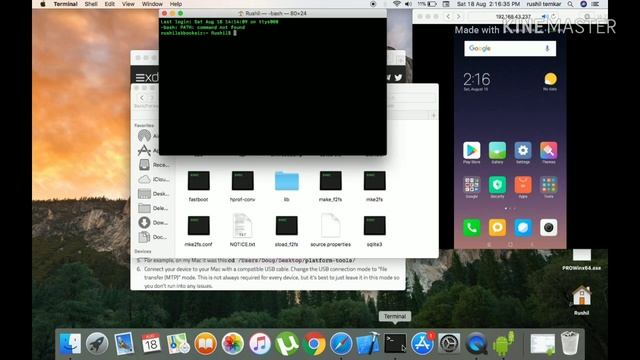Screen dimensions: 640x360
Task: Launch iTunes from the Dock
Action: click(260, 344)
